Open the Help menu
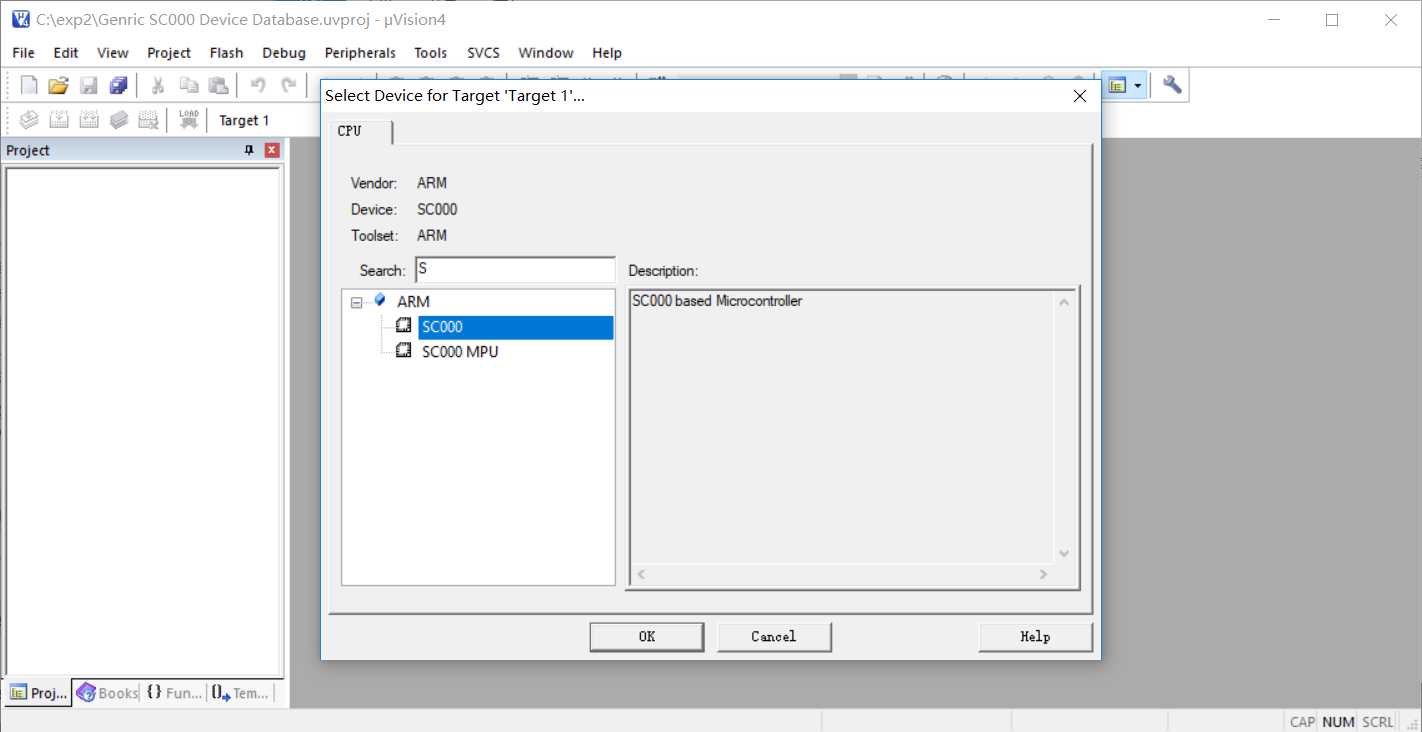The height and width of the screenshot is (732, 1422). tap(607, 53)
